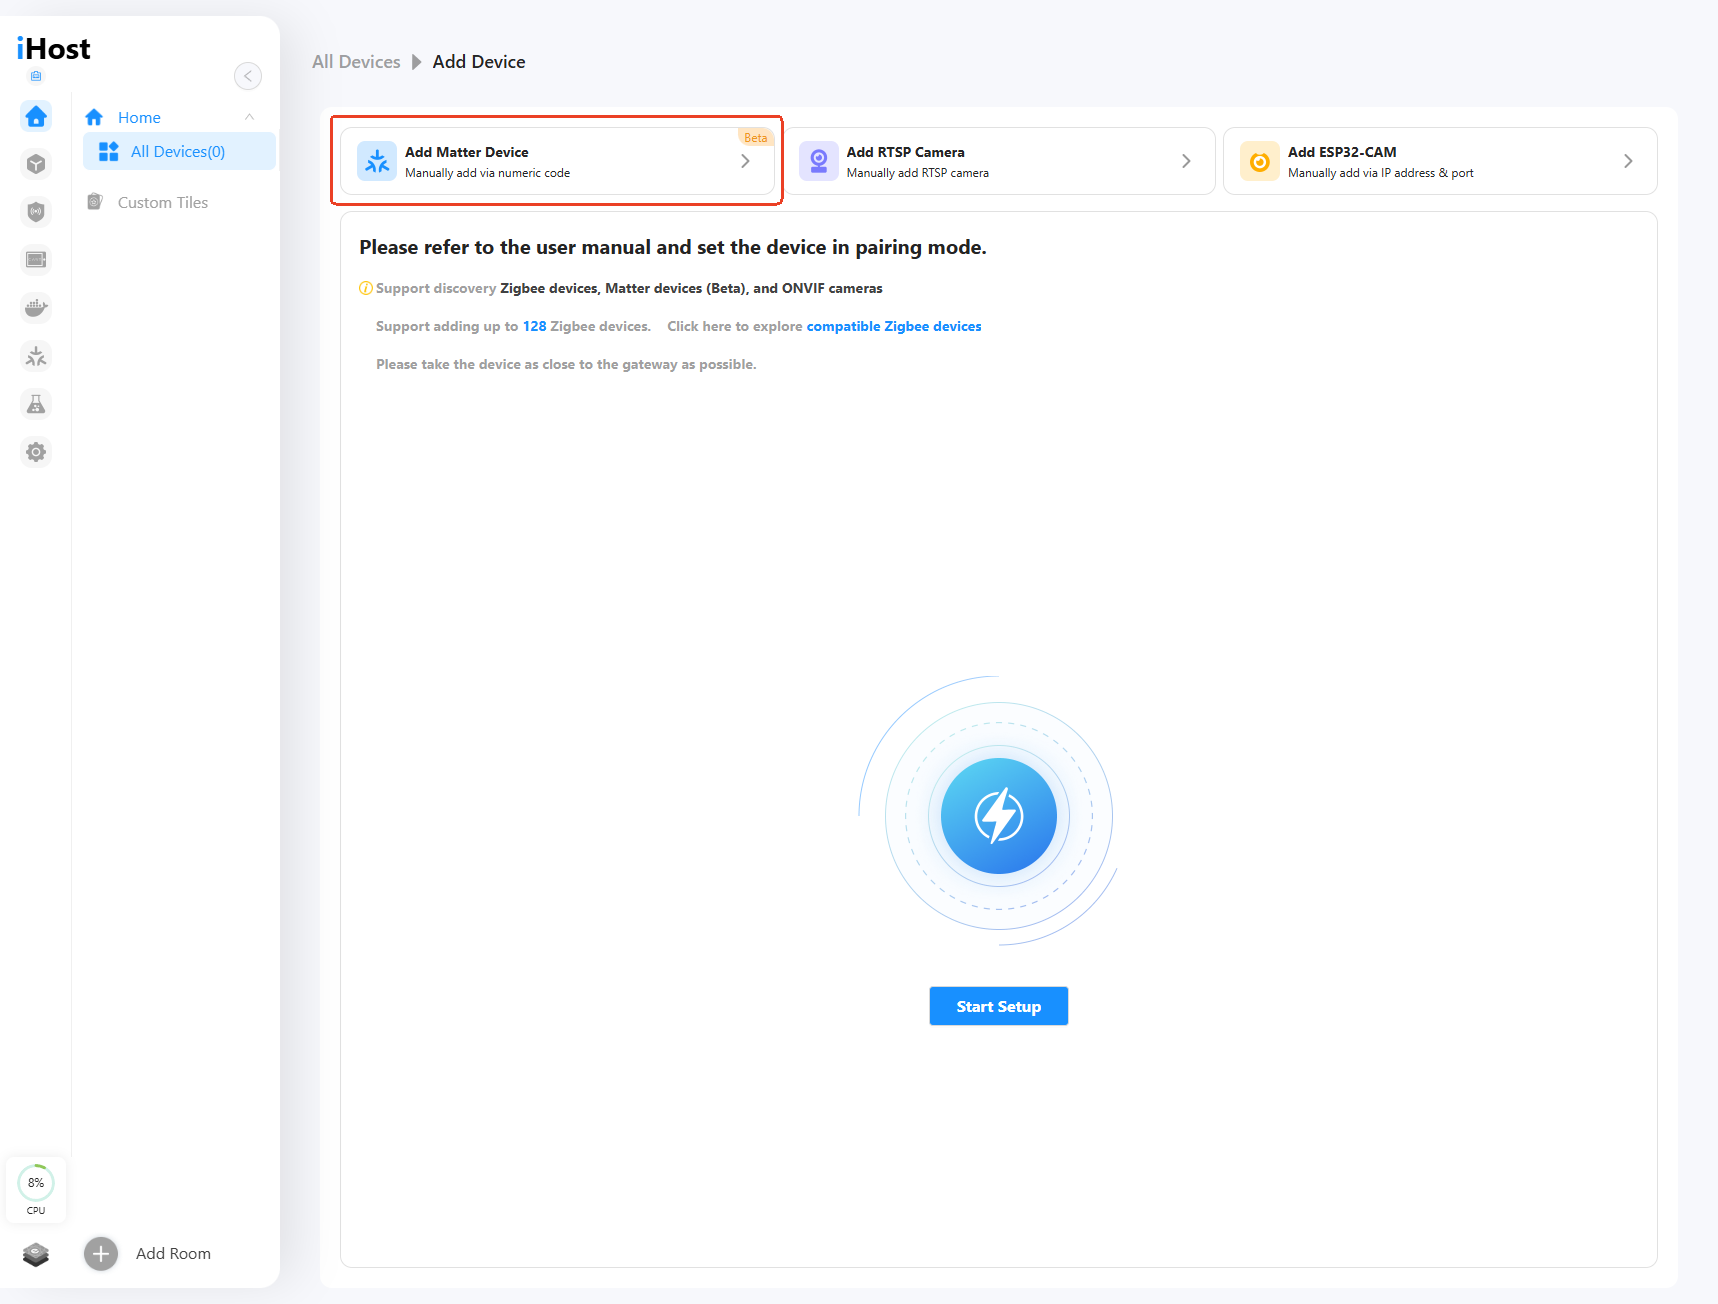Click the plus icon next to Add Room
The image size is (1718, 1304).
click(101, 1254)
